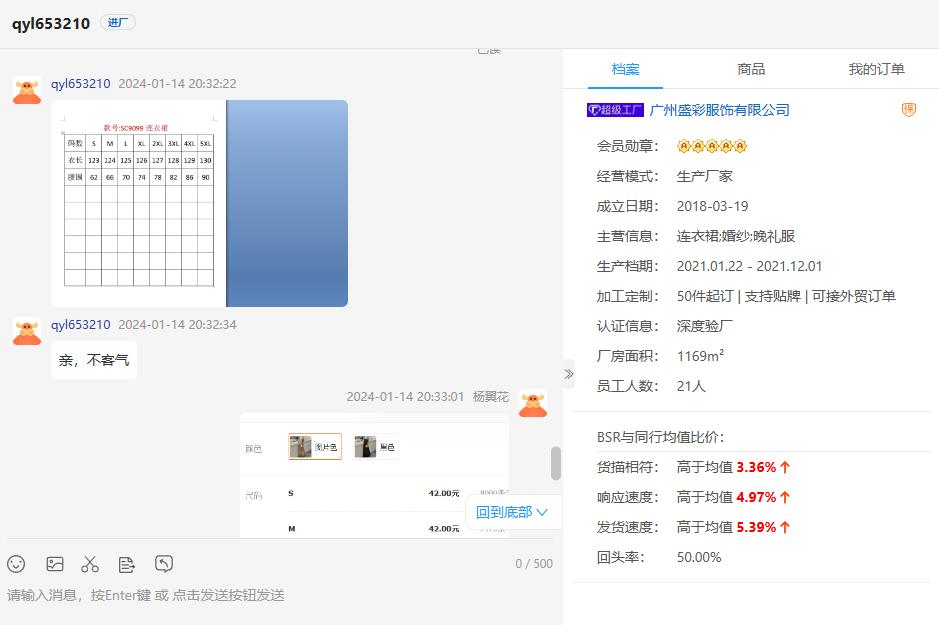This screenshot has height=625, width=939.
Task: Click the send image icon
Action: tap(55, 564)
